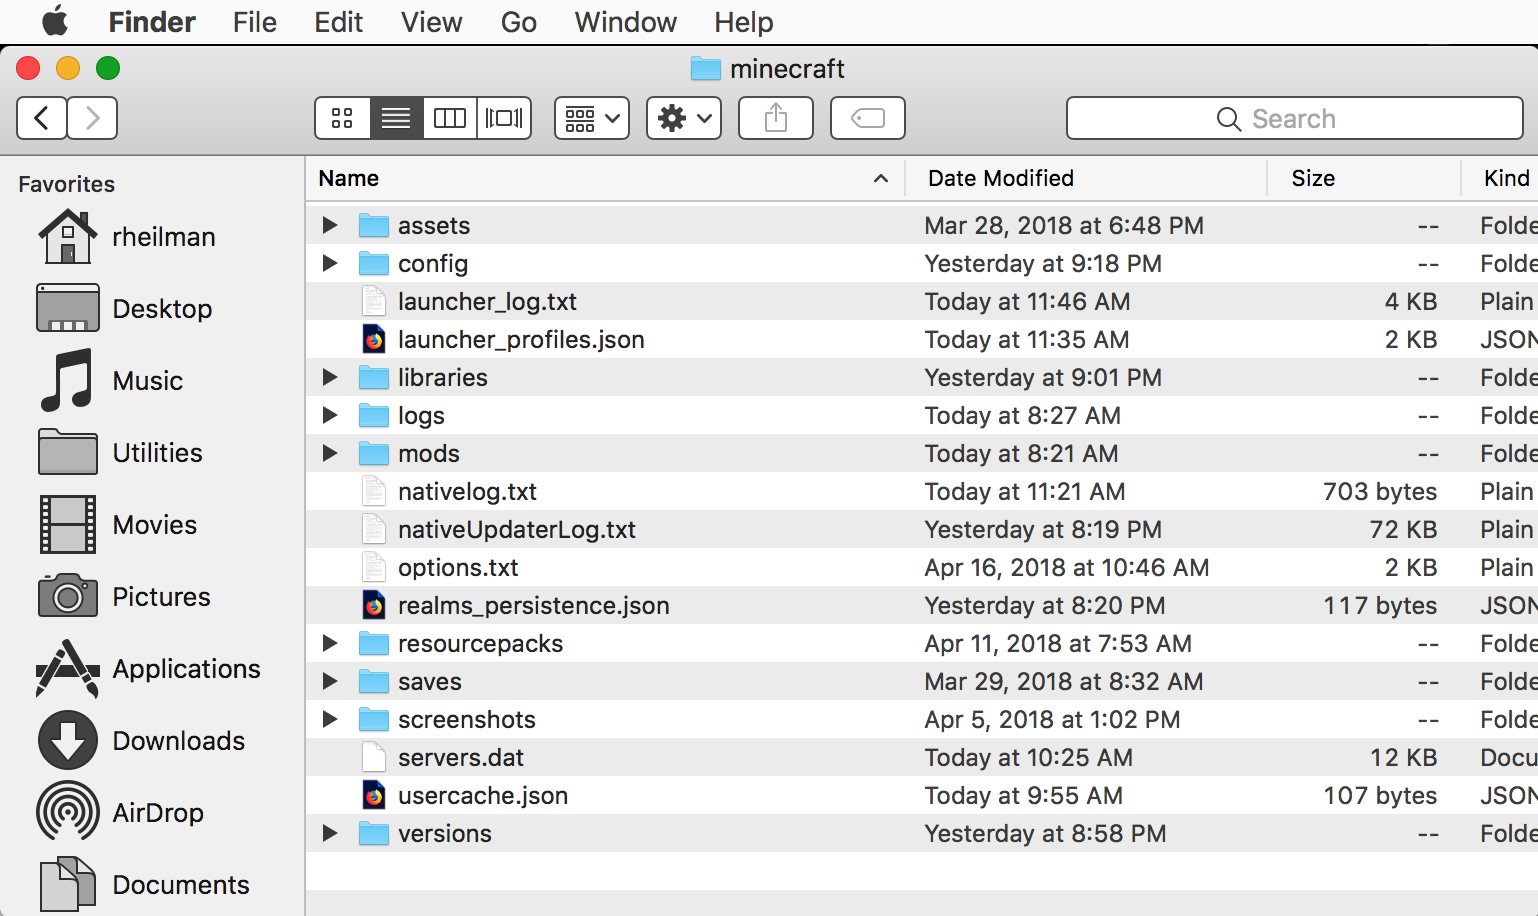Open Movies in the sidebar
Viewport: 1538px width, 916px height.
pos(118,525)
